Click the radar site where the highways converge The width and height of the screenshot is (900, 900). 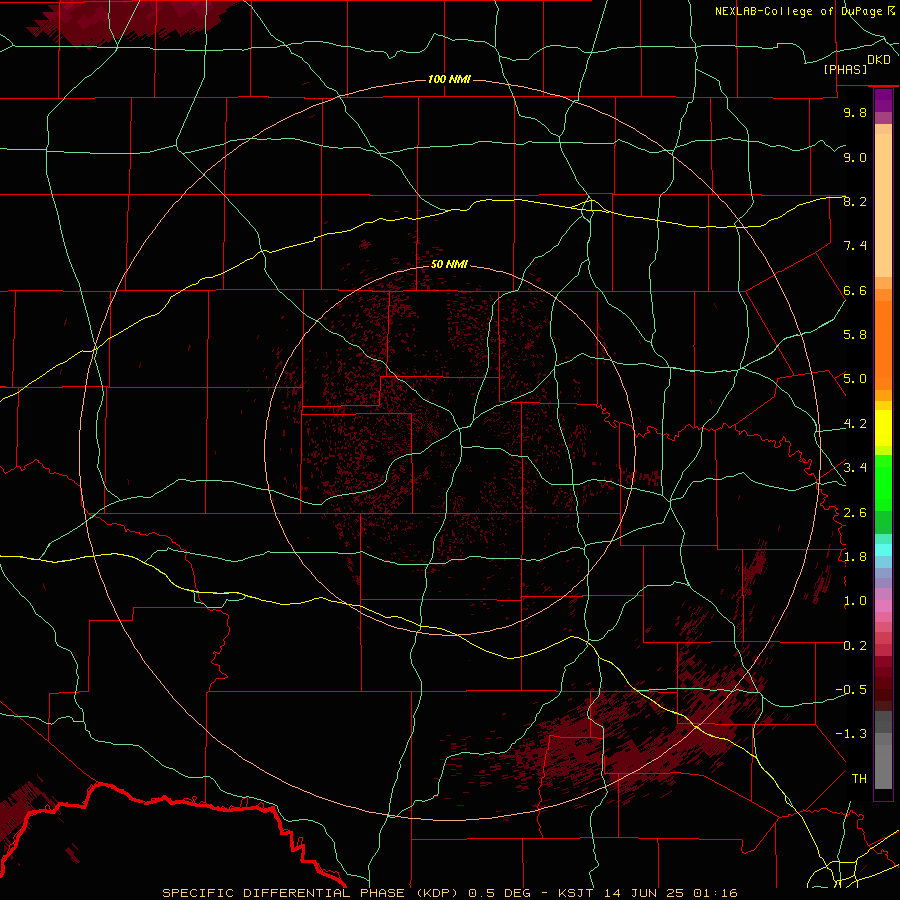click(x=460, y=428)
